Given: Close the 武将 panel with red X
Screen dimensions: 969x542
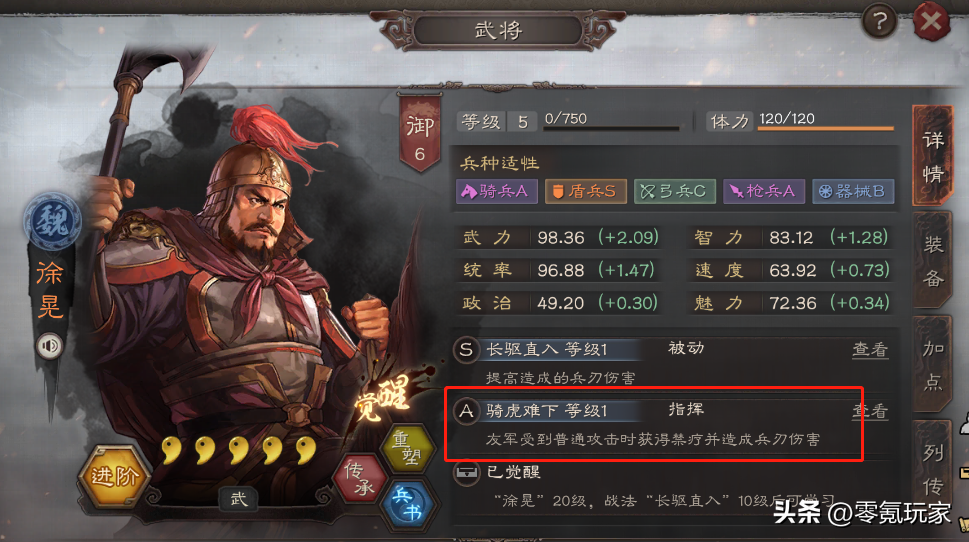Looking at the screenshot, I should point(931,22).
